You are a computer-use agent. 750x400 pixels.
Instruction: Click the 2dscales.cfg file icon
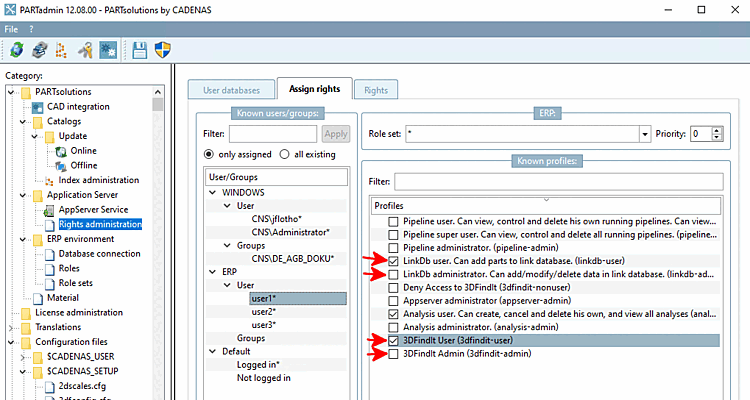tap(50, 387)
